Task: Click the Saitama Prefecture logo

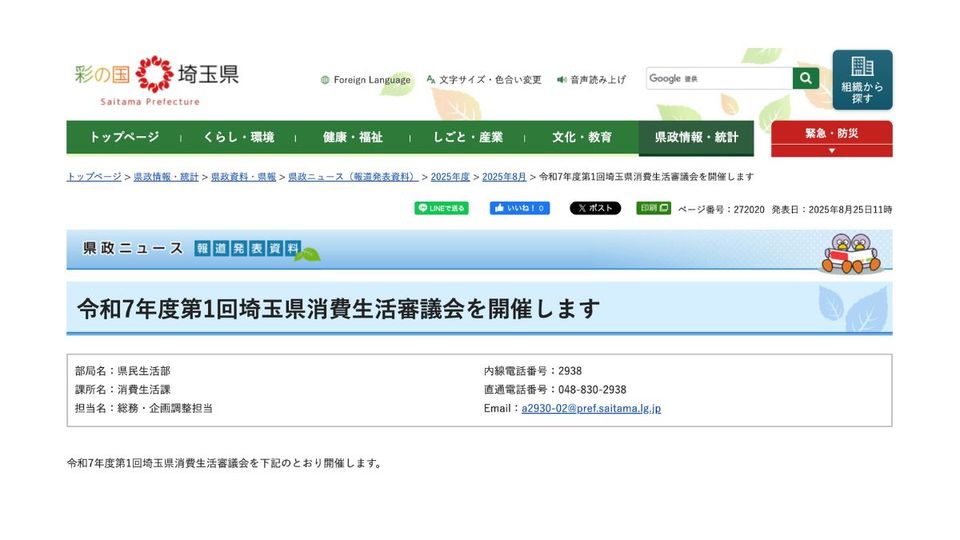Action: point(156,80)
